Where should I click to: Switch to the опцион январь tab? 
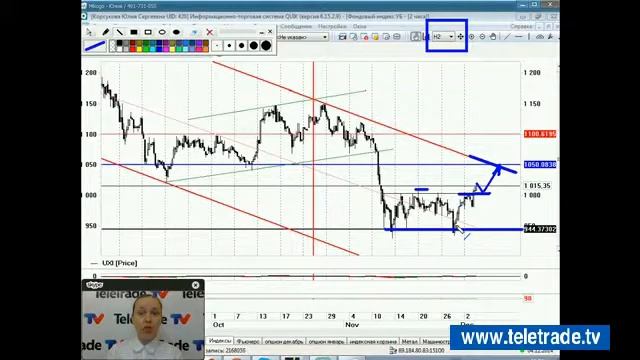tap(326, 341)
